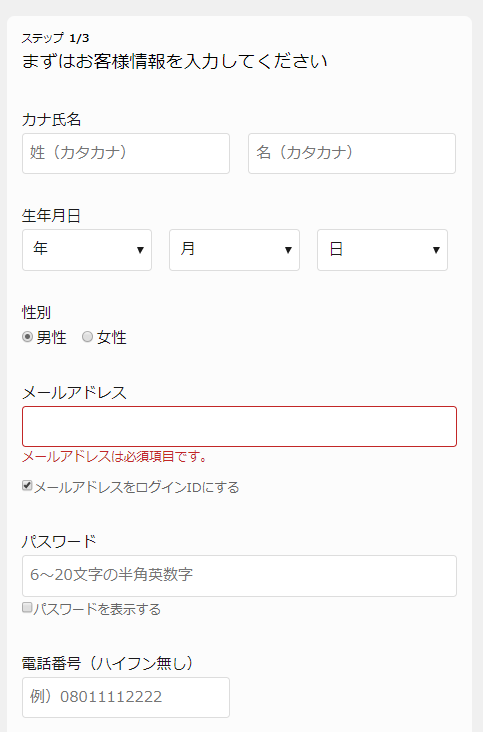Click the 生年月日 field label
Image resolution: width=483 pixels, height=732 pixels.
click(x=51, y=216)
